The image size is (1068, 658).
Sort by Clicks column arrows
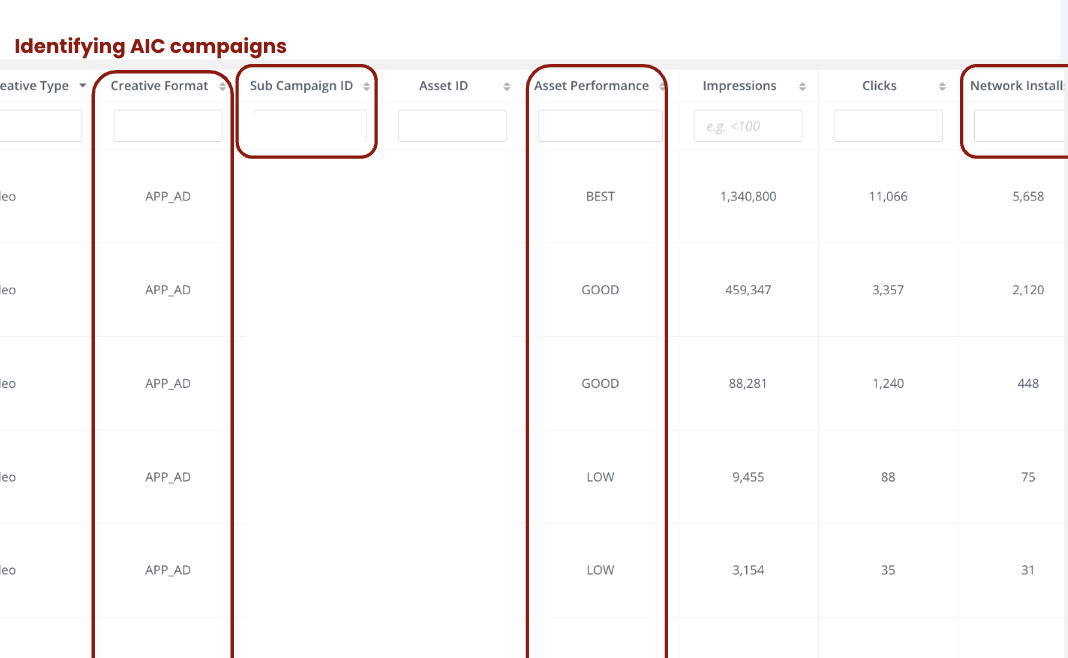[942, 87]
